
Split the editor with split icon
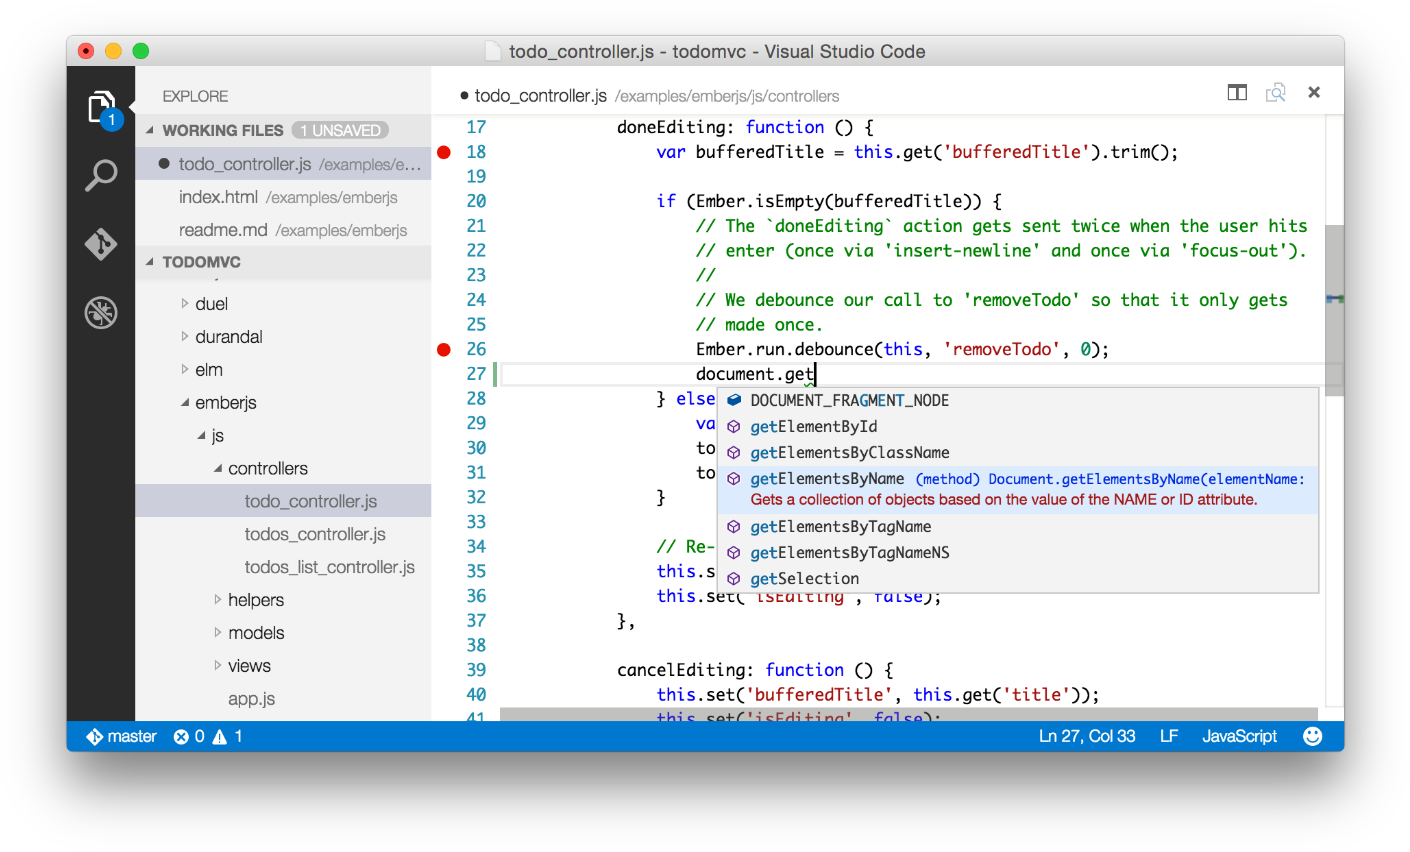tap(1237, 93)
